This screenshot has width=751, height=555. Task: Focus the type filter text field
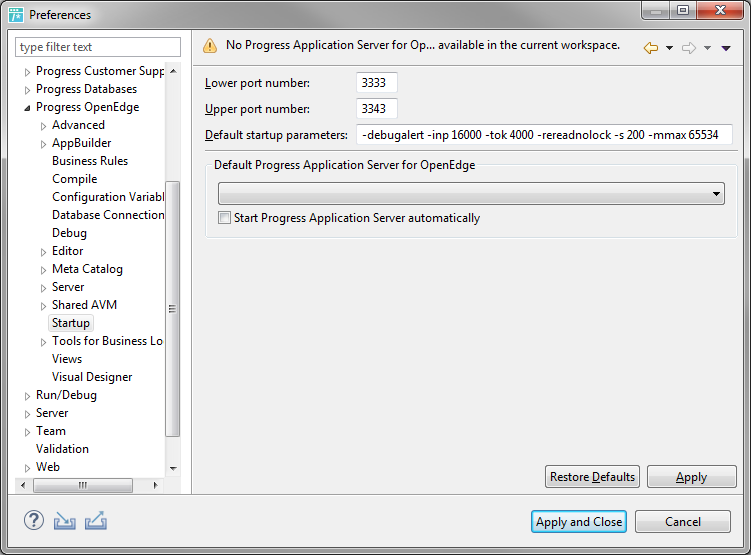[x=98, y=47]
